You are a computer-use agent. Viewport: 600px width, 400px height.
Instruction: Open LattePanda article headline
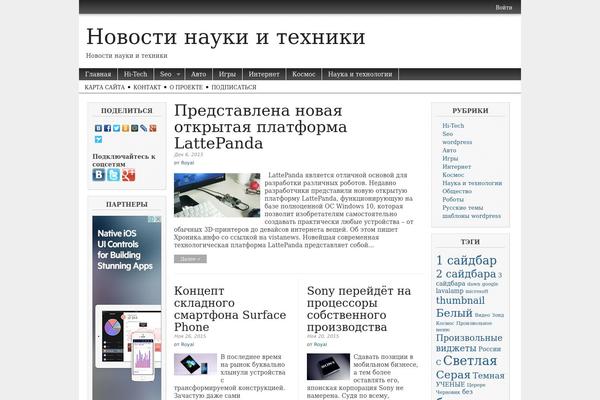(260, 127)
